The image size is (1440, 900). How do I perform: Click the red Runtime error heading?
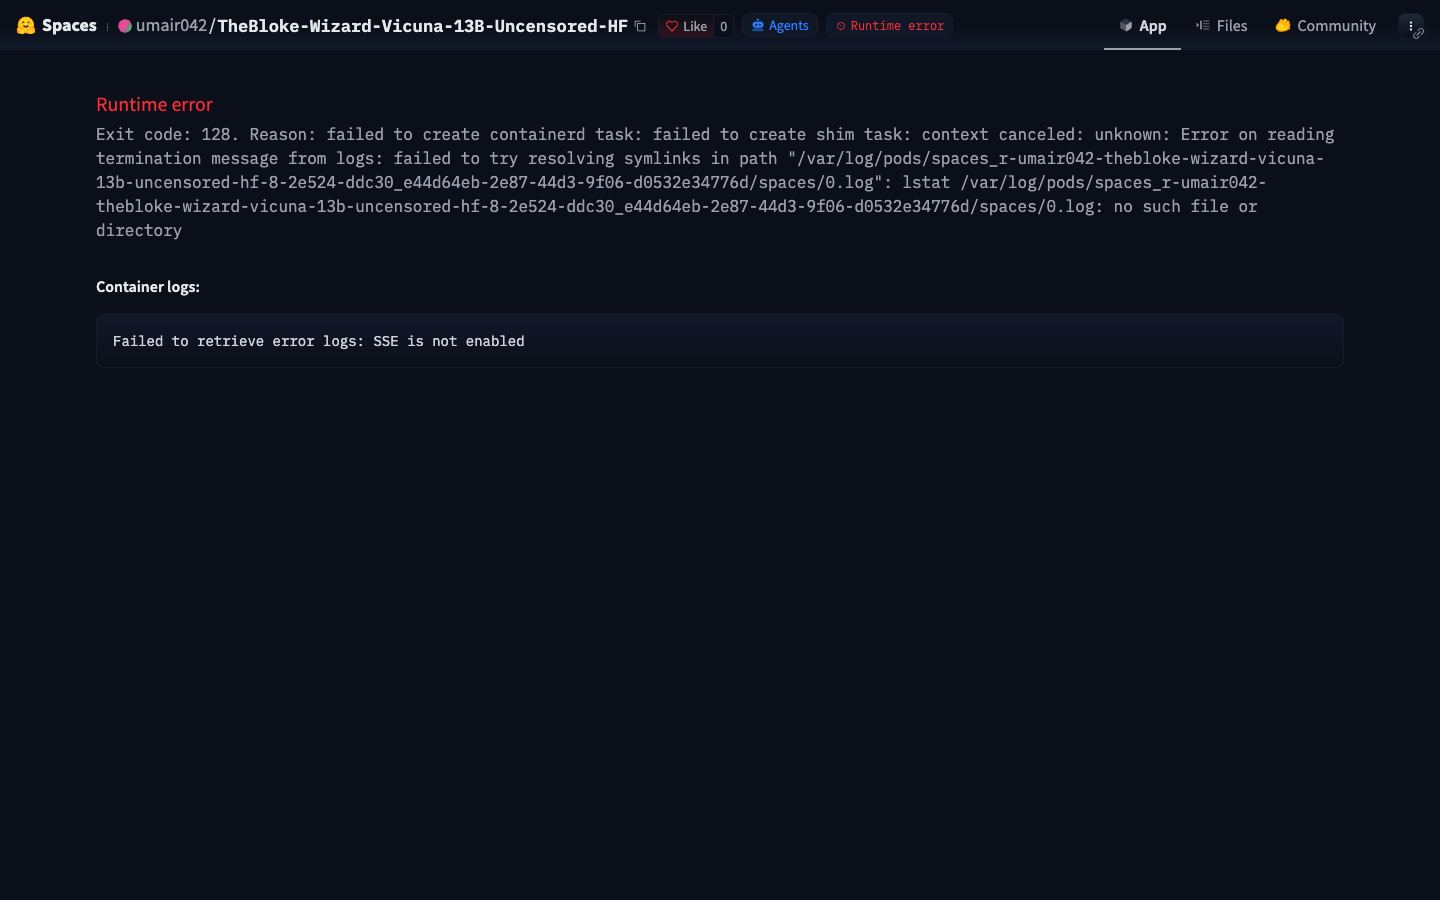(x=154, y=104)
